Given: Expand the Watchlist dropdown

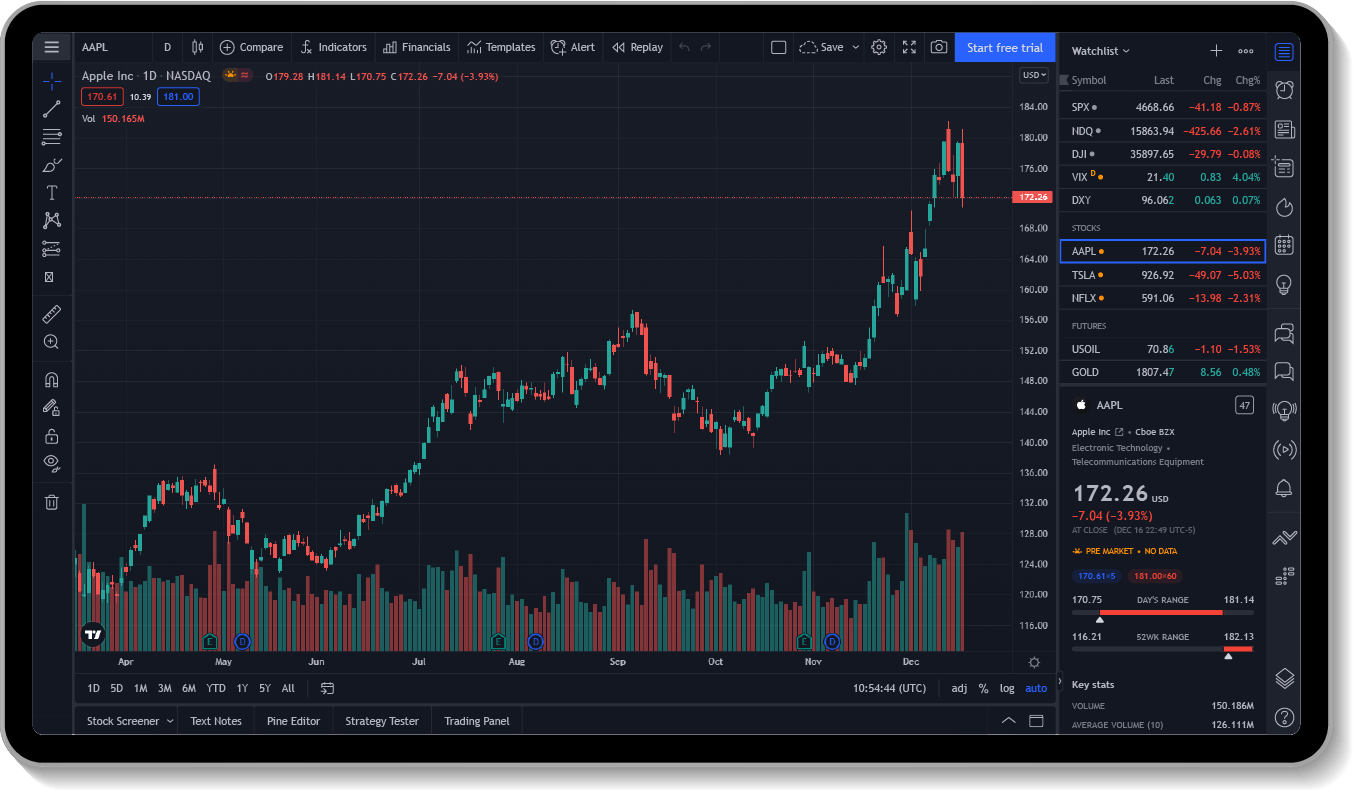Looking at the screenshot, I should tap(1101, 50).
